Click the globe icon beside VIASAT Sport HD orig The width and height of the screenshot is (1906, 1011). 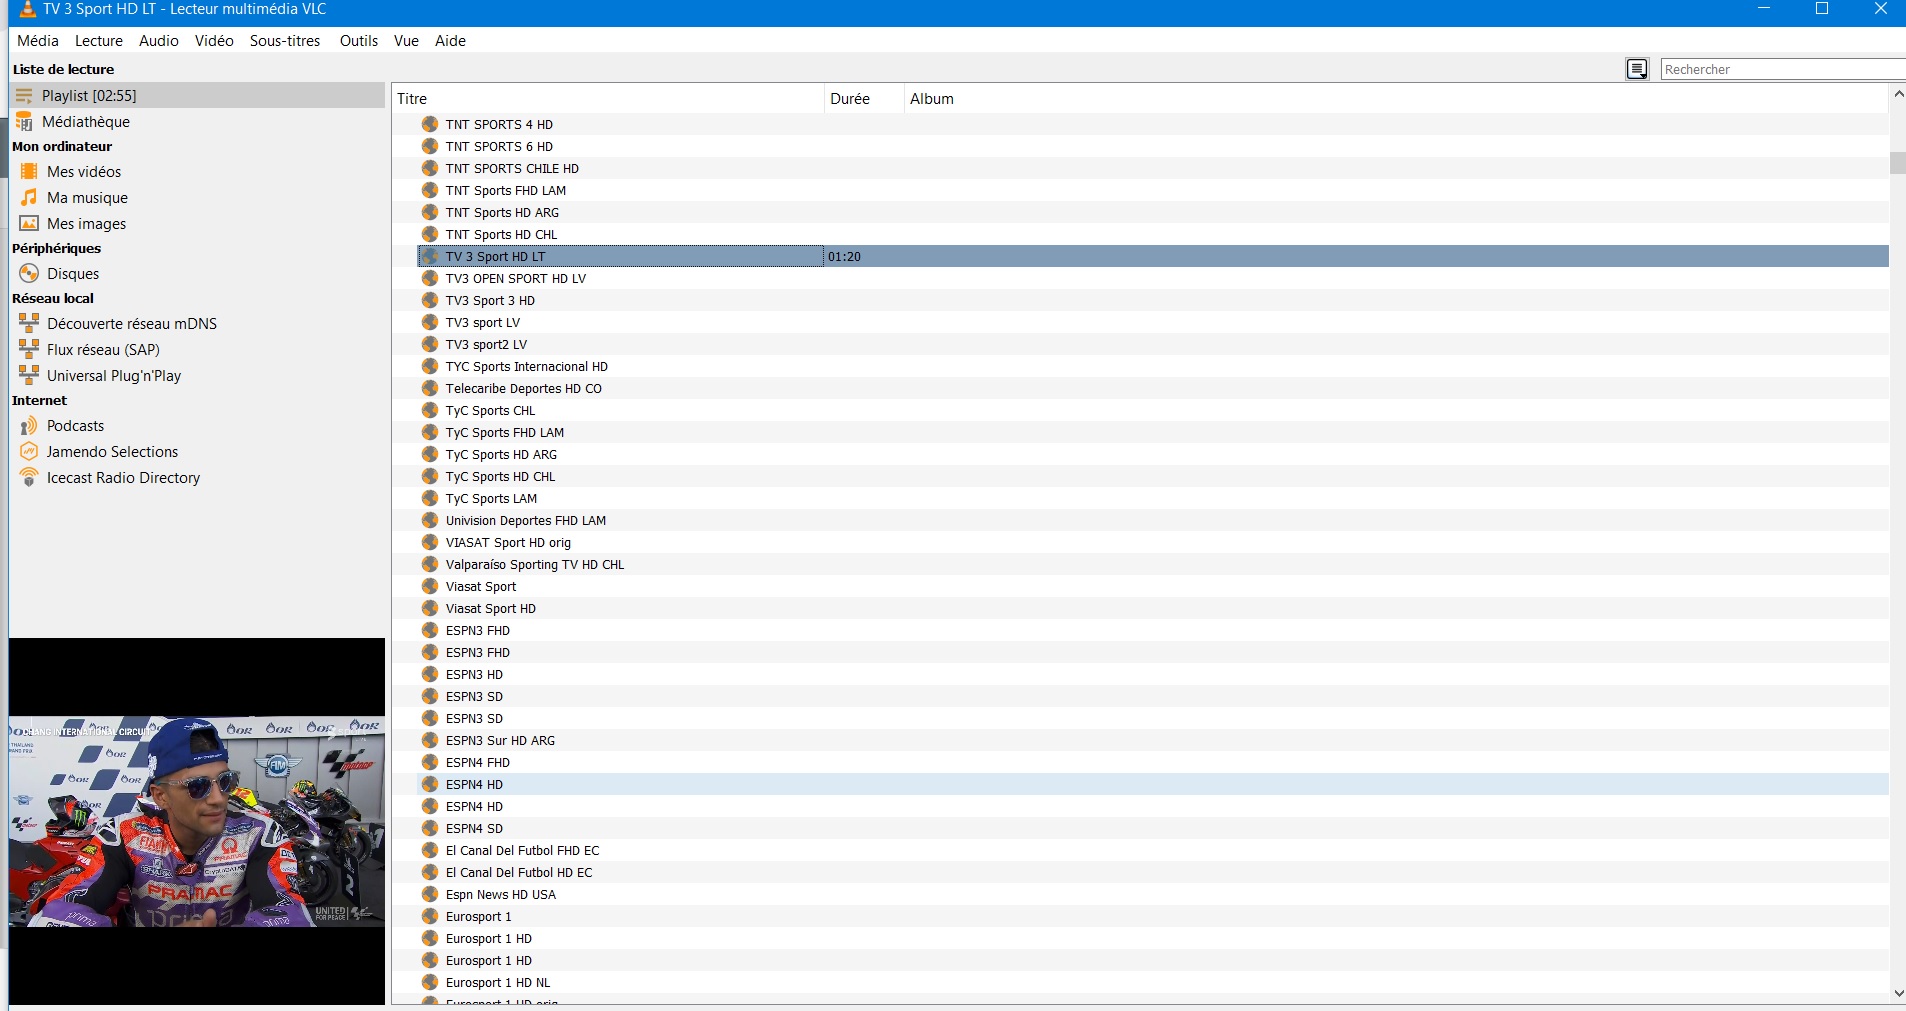click(430, 542)
